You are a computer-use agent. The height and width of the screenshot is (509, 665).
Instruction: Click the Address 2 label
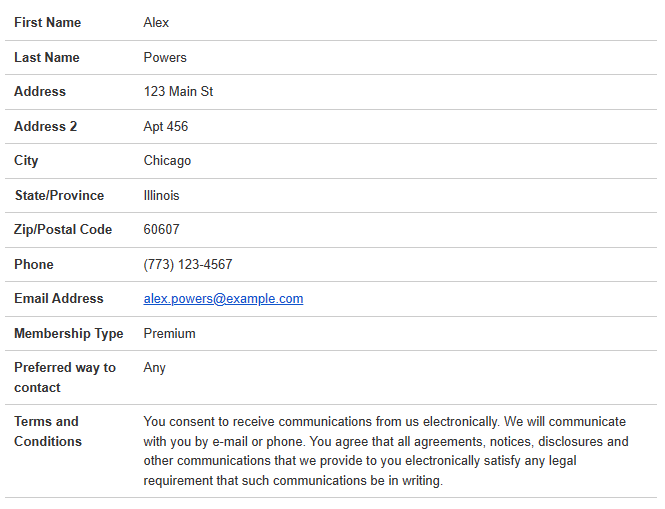[x=45, y=127]
